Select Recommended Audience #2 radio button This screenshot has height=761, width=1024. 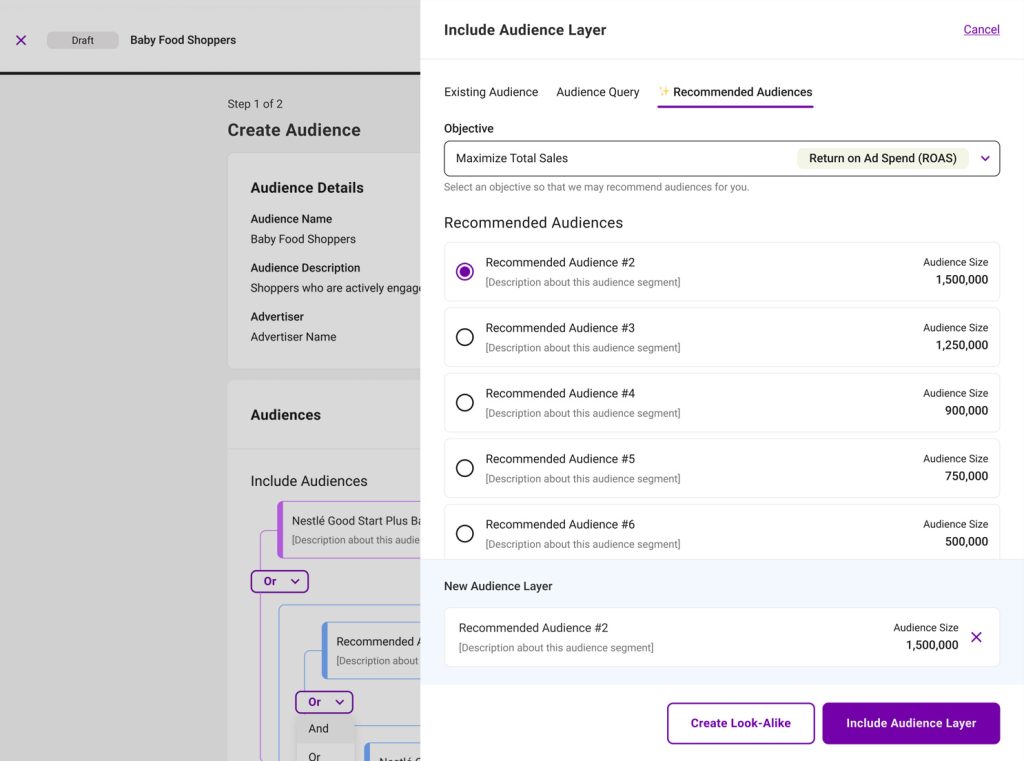tap(464, 272)
